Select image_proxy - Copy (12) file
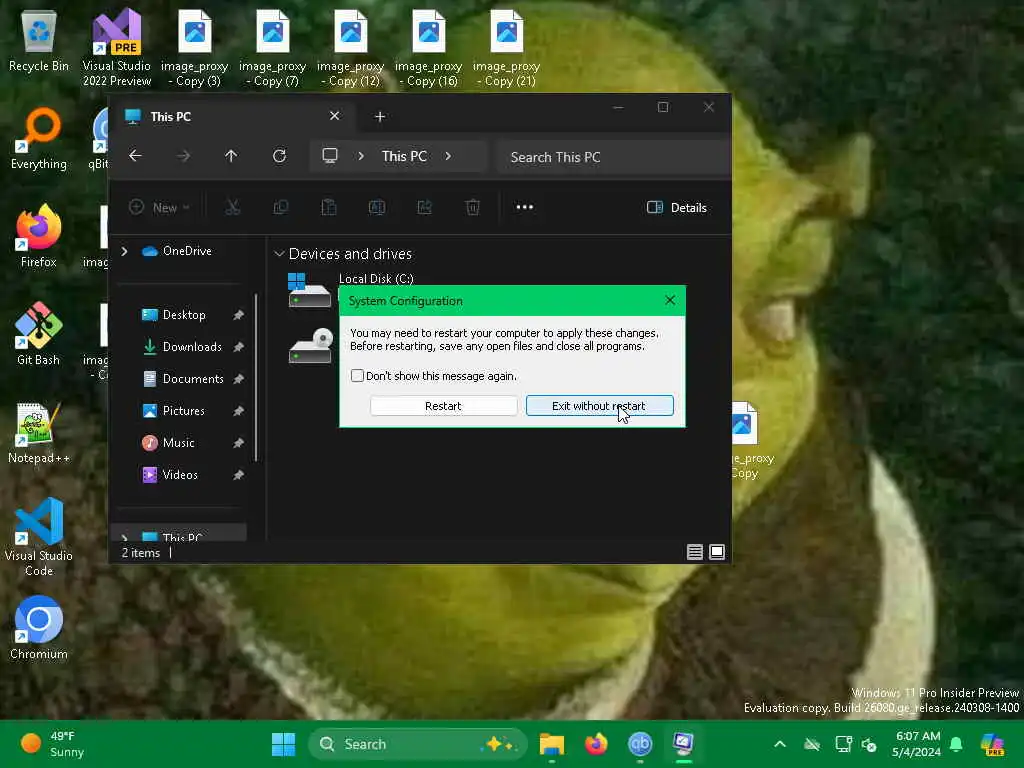This screenshot has height=768, width=1024. pyautogui.click(x=351, y=49)
